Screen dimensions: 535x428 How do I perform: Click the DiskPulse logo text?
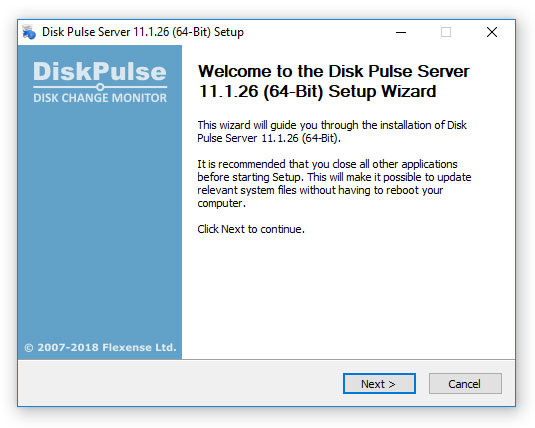(100, 71)
